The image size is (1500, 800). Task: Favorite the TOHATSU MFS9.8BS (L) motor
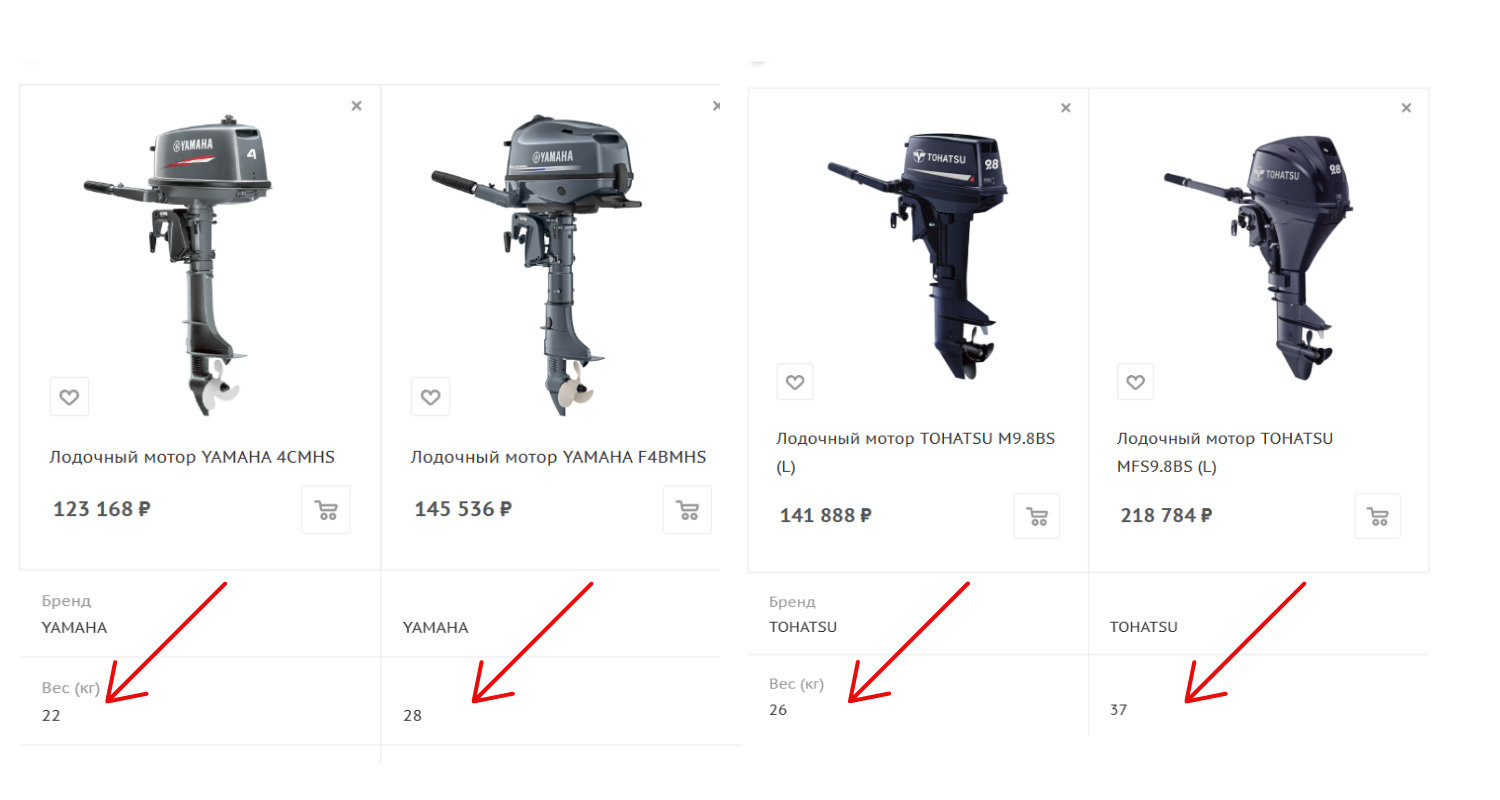1135,382
